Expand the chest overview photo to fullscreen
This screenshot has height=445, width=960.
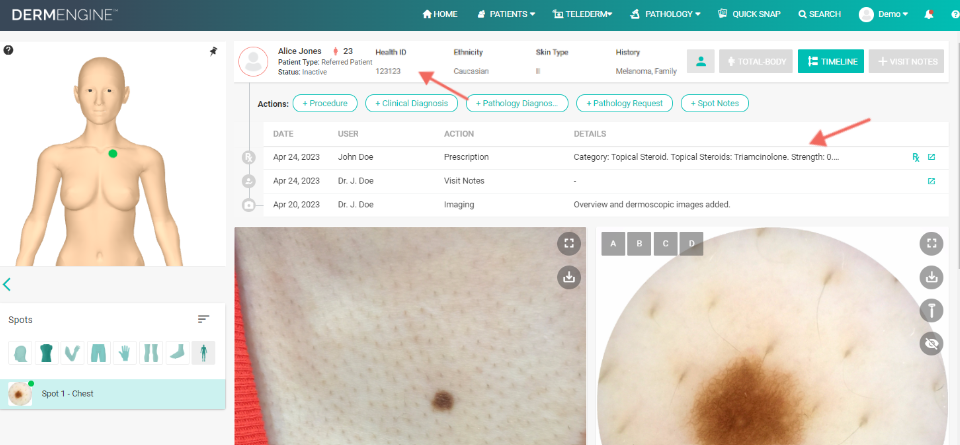(x=569, y=244)
